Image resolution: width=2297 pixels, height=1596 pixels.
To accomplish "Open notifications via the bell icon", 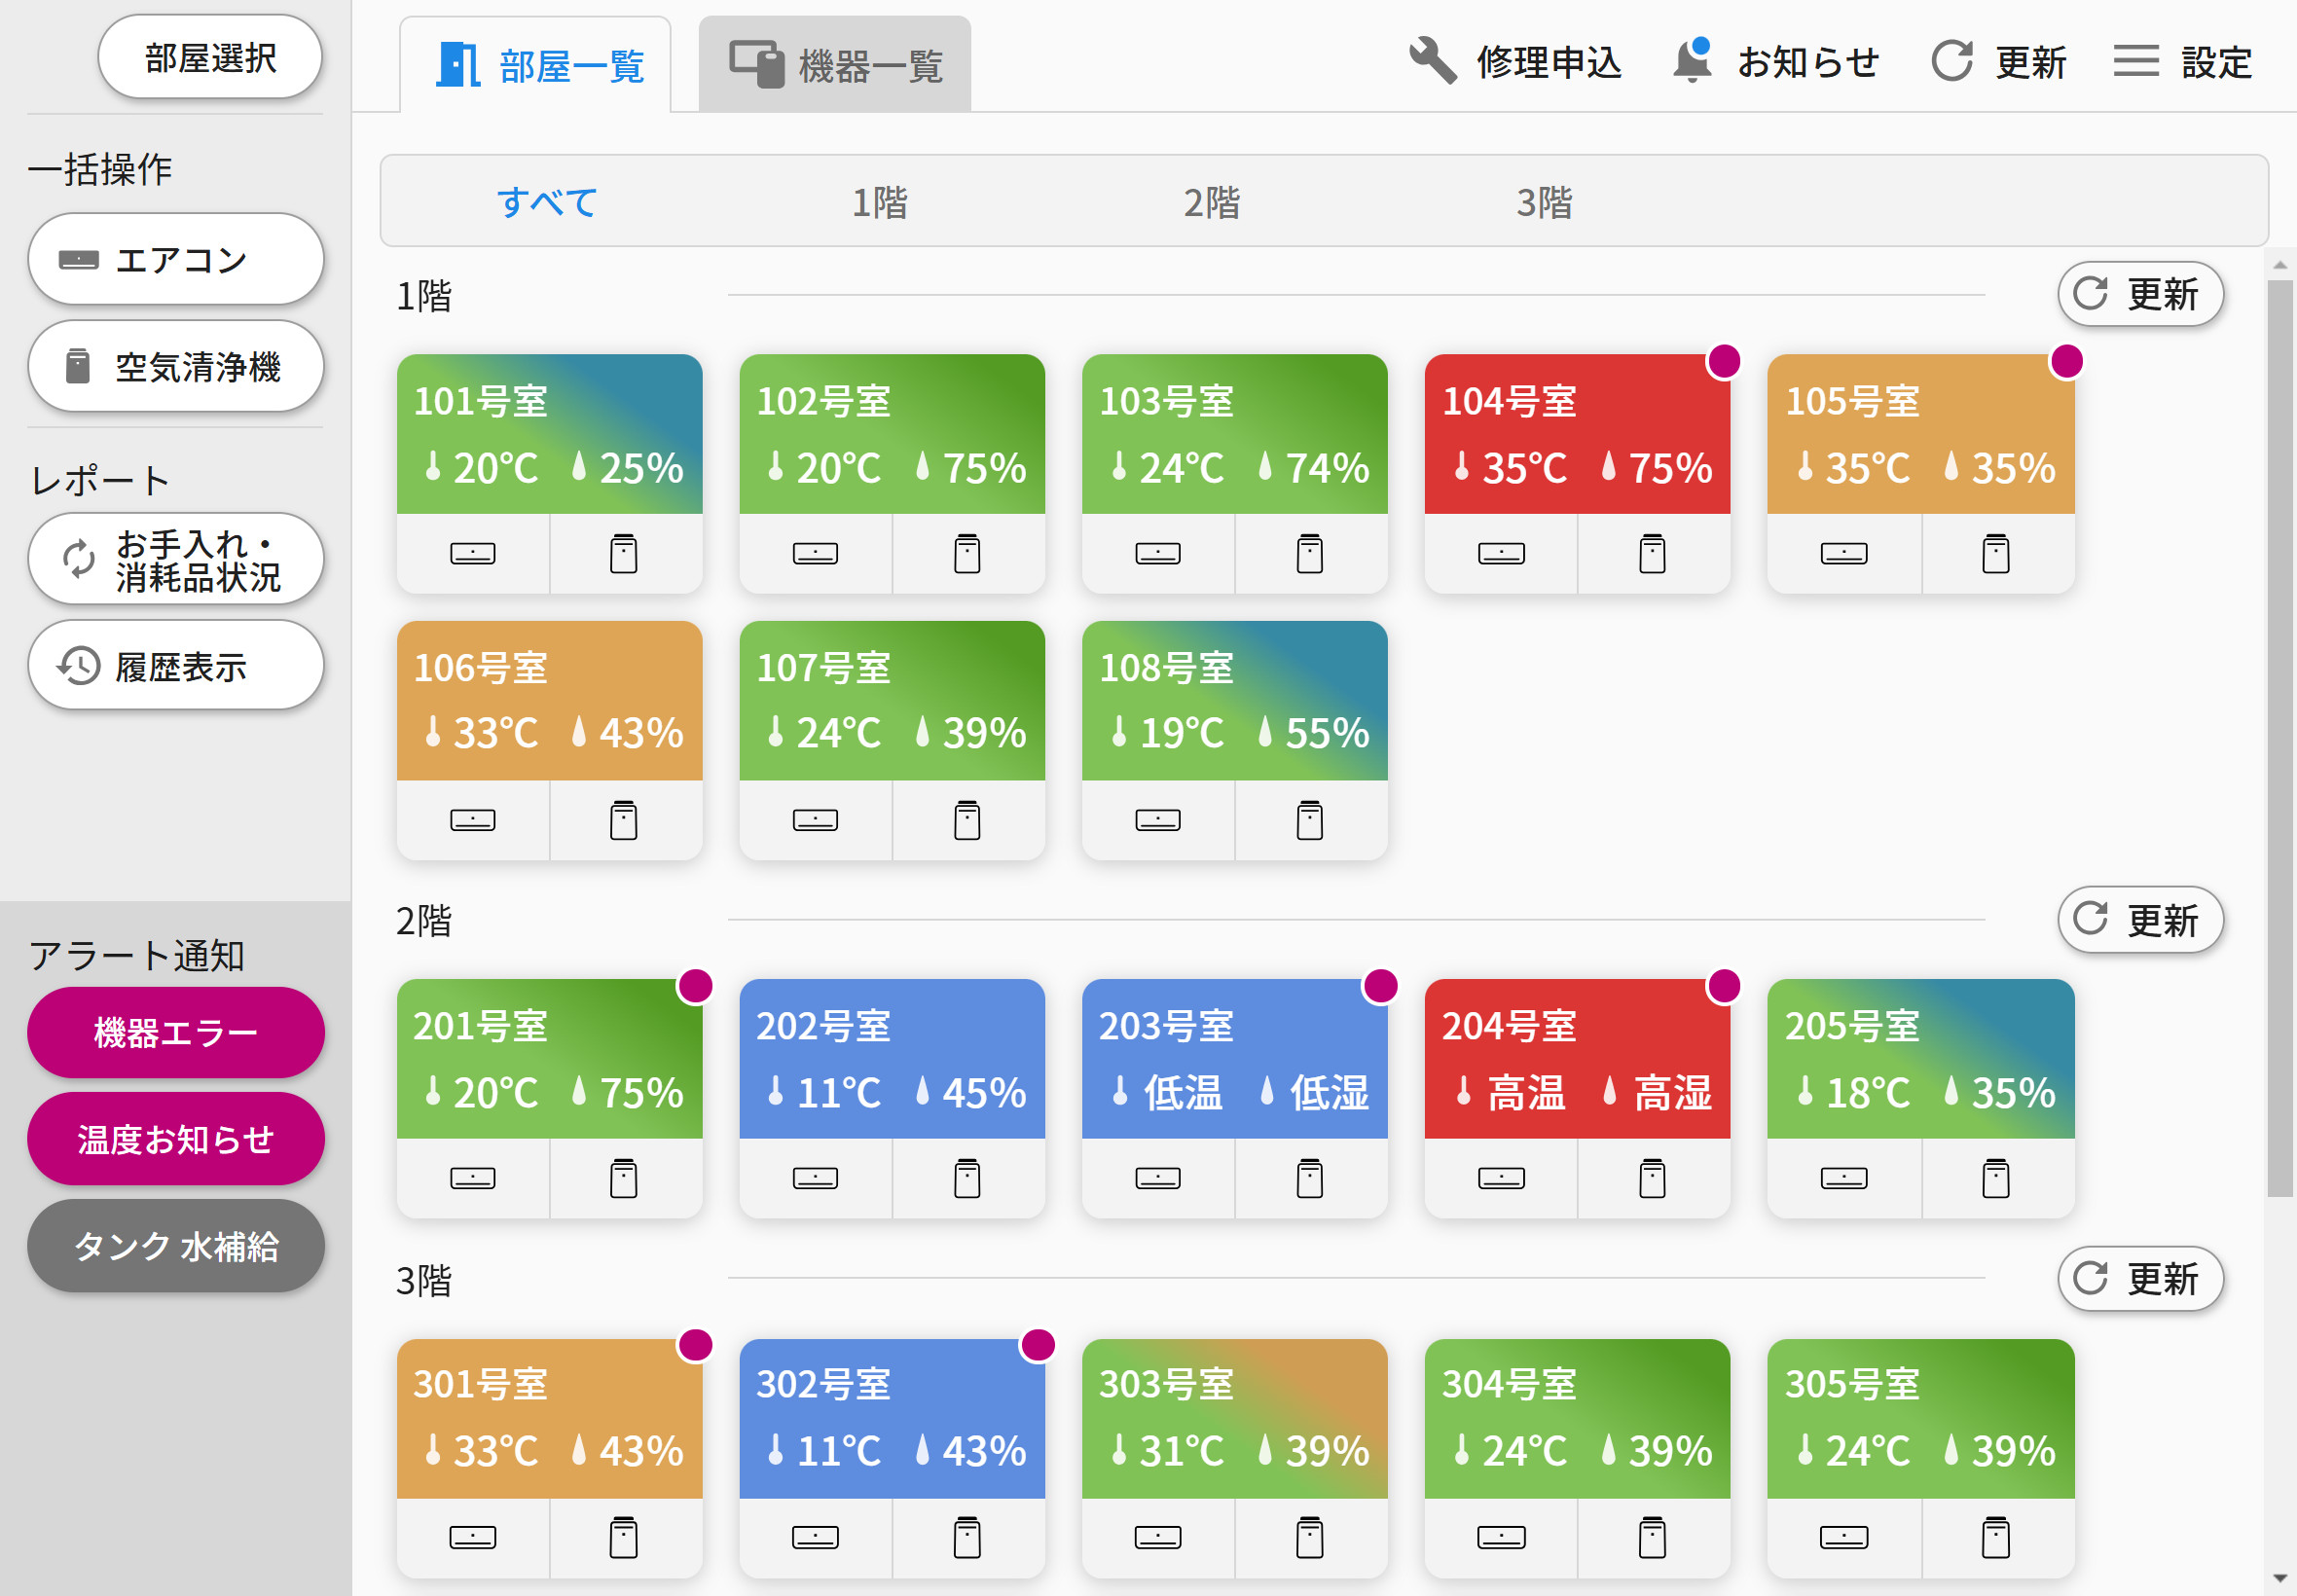I will tap(1692, 62).
